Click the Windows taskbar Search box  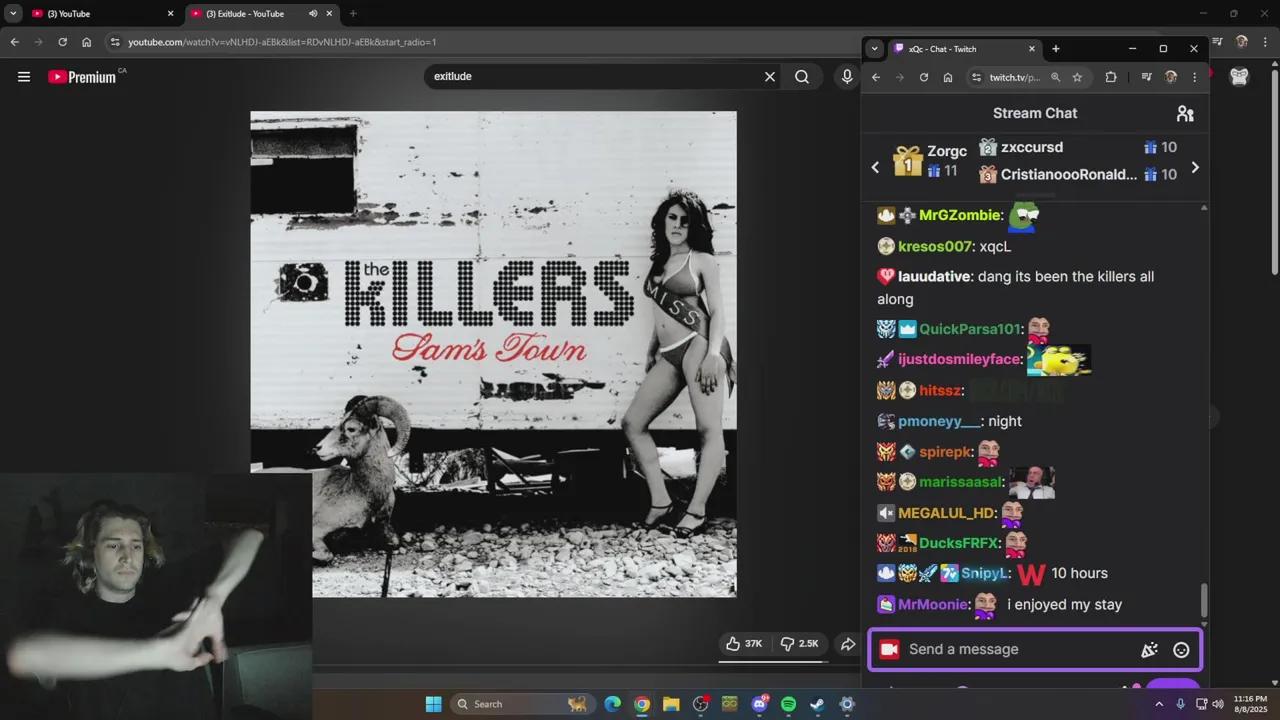(522, 704)
